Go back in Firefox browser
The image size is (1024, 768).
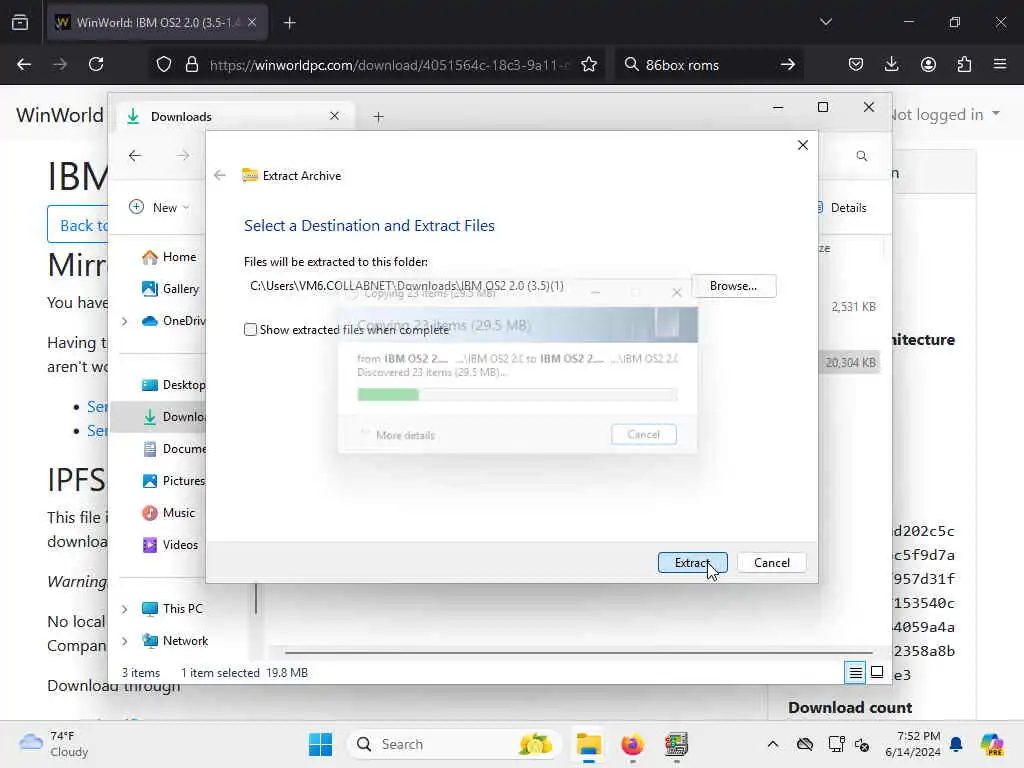pos(24,64)
